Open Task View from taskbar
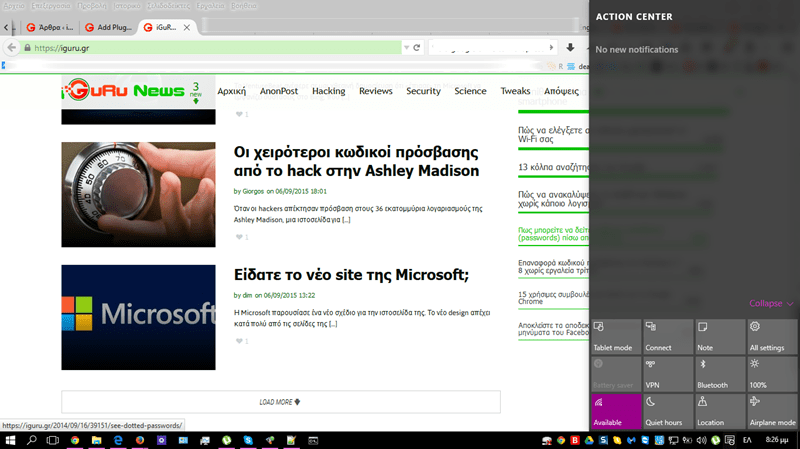 coord(53,440)
